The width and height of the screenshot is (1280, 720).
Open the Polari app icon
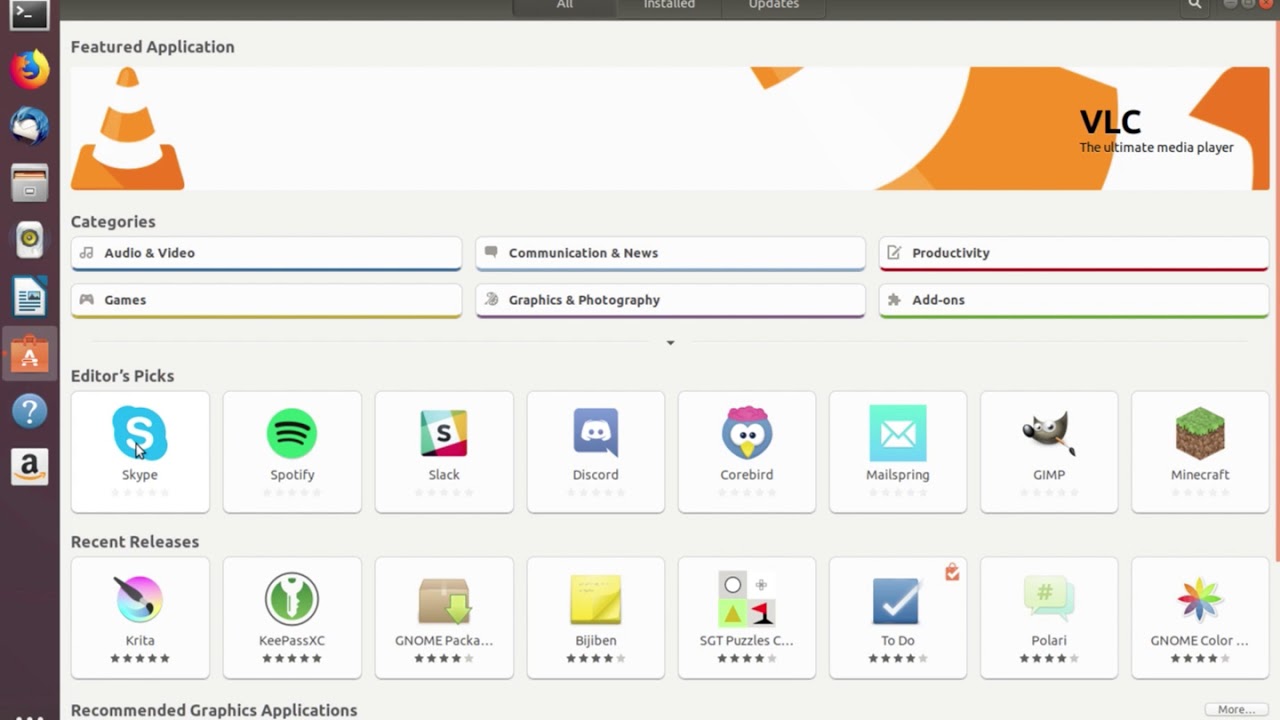coord(1049,599)
